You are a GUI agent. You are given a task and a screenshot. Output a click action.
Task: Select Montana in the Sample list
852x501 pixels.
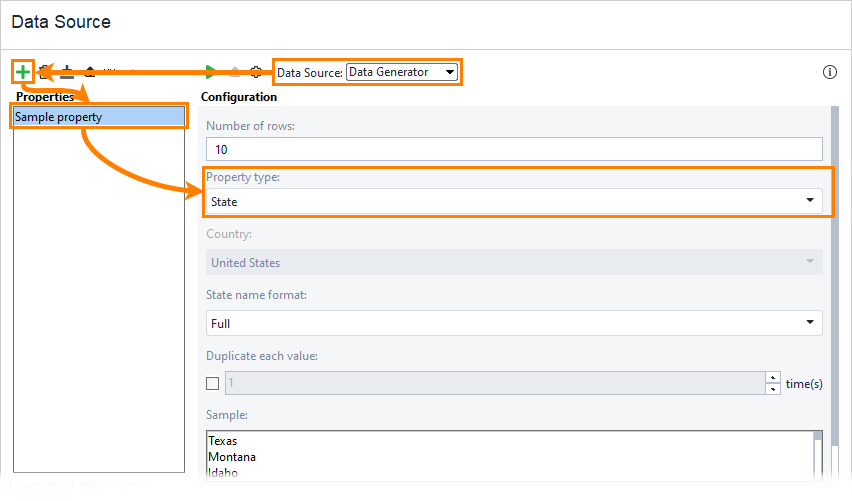click(x=232, y=457)
